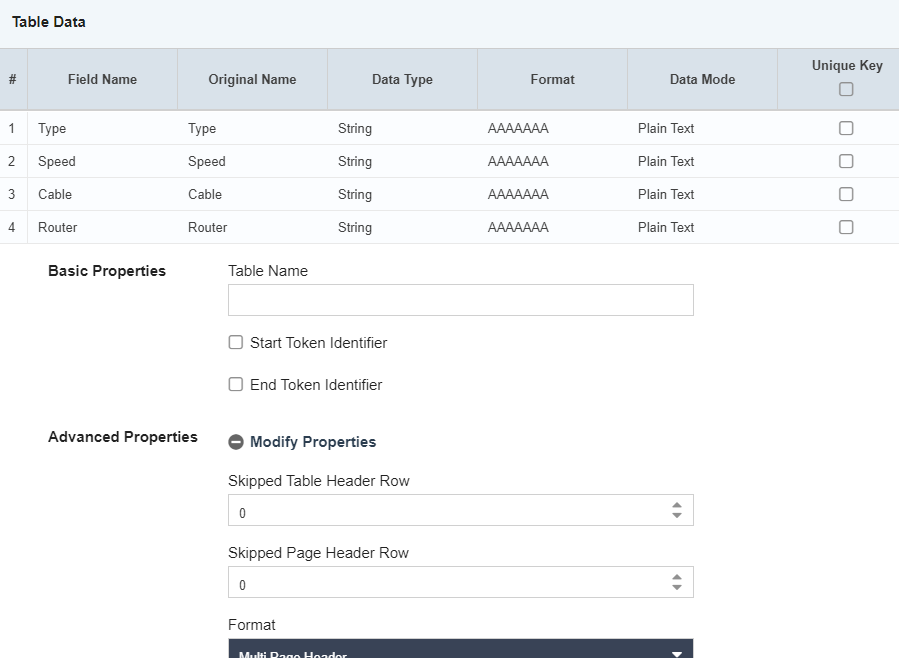The width and height of the screenshot is (899, 658).
Task: Mark Type row as unique key
Action: (x=846, y=128)
